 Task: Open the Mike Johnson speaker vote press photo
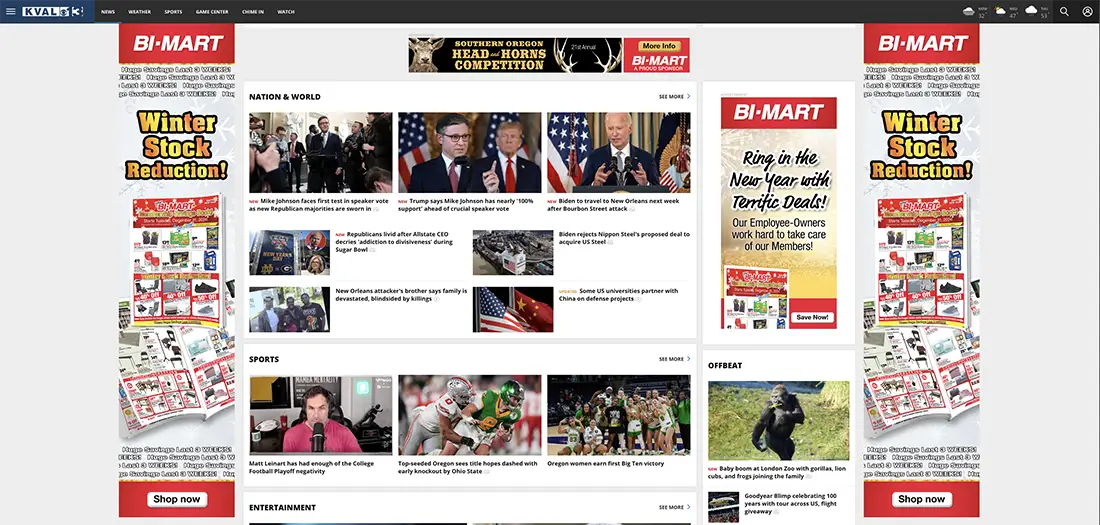click(x=321, y=152)
